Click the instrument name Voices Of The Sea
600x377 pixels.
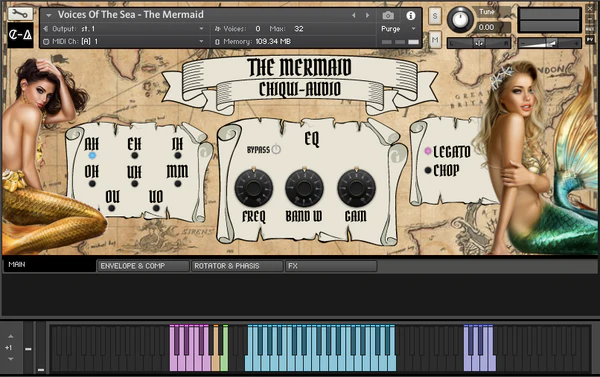tap(130, 15)
